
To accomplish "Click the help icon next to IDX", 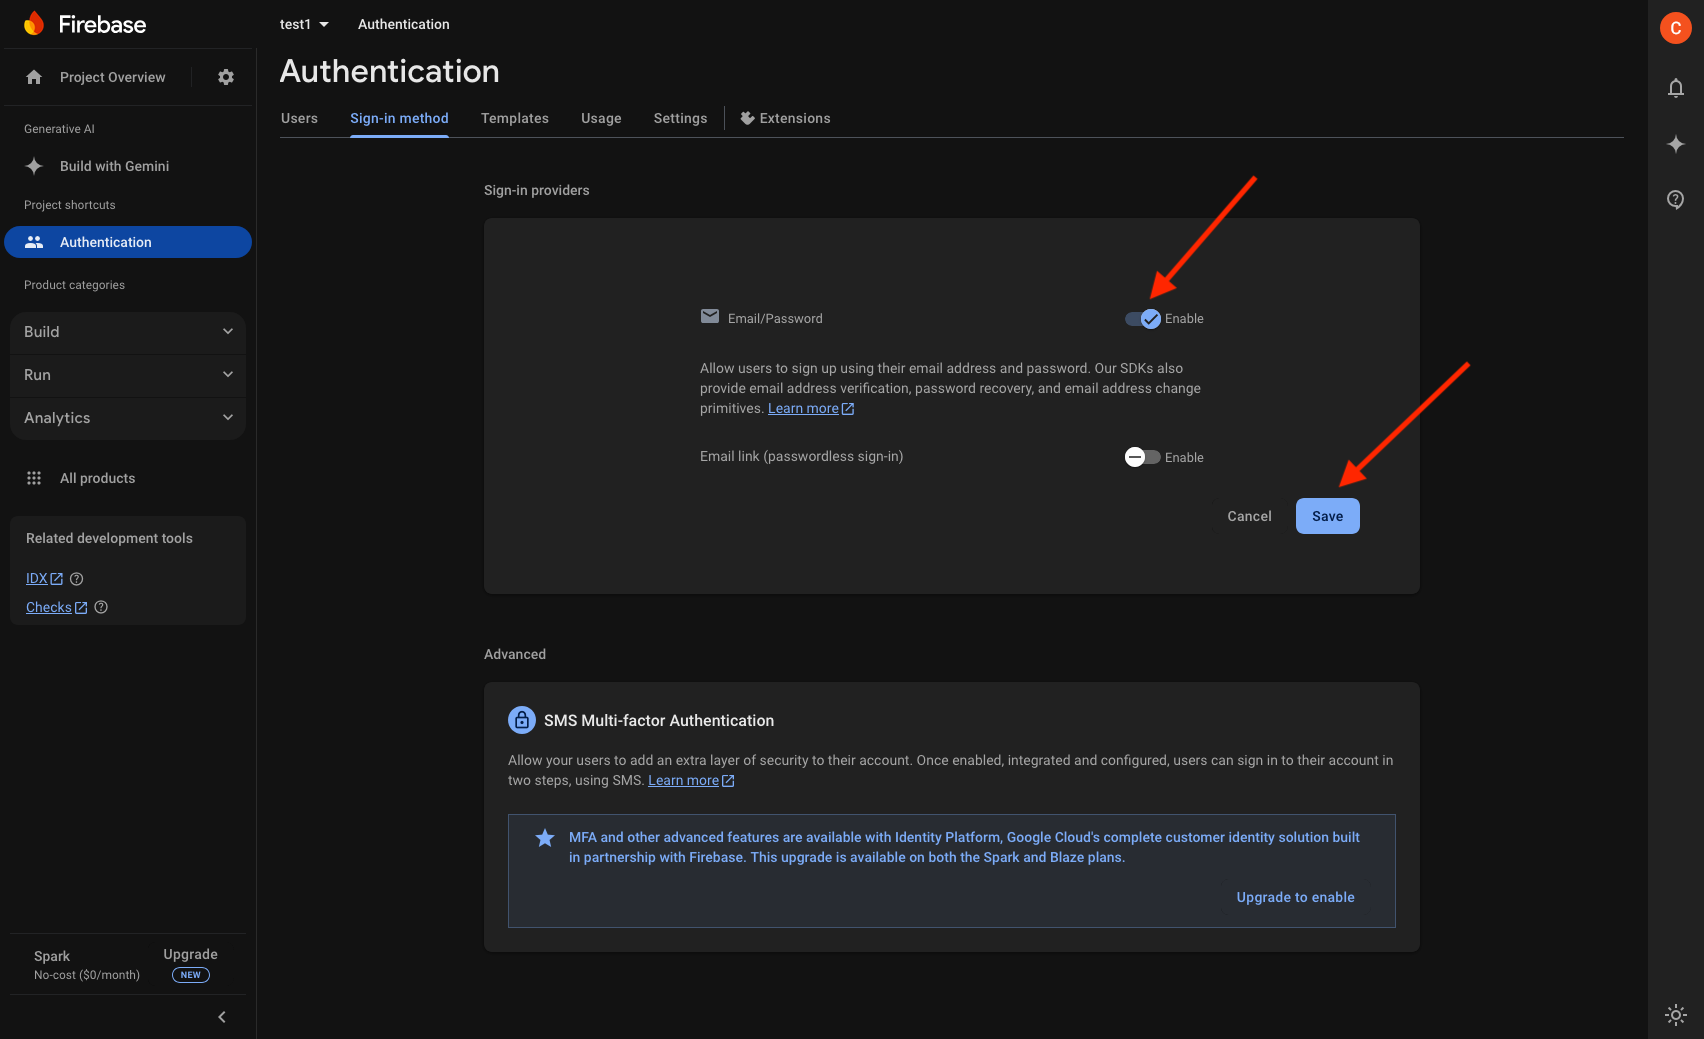I will point(77,579).
